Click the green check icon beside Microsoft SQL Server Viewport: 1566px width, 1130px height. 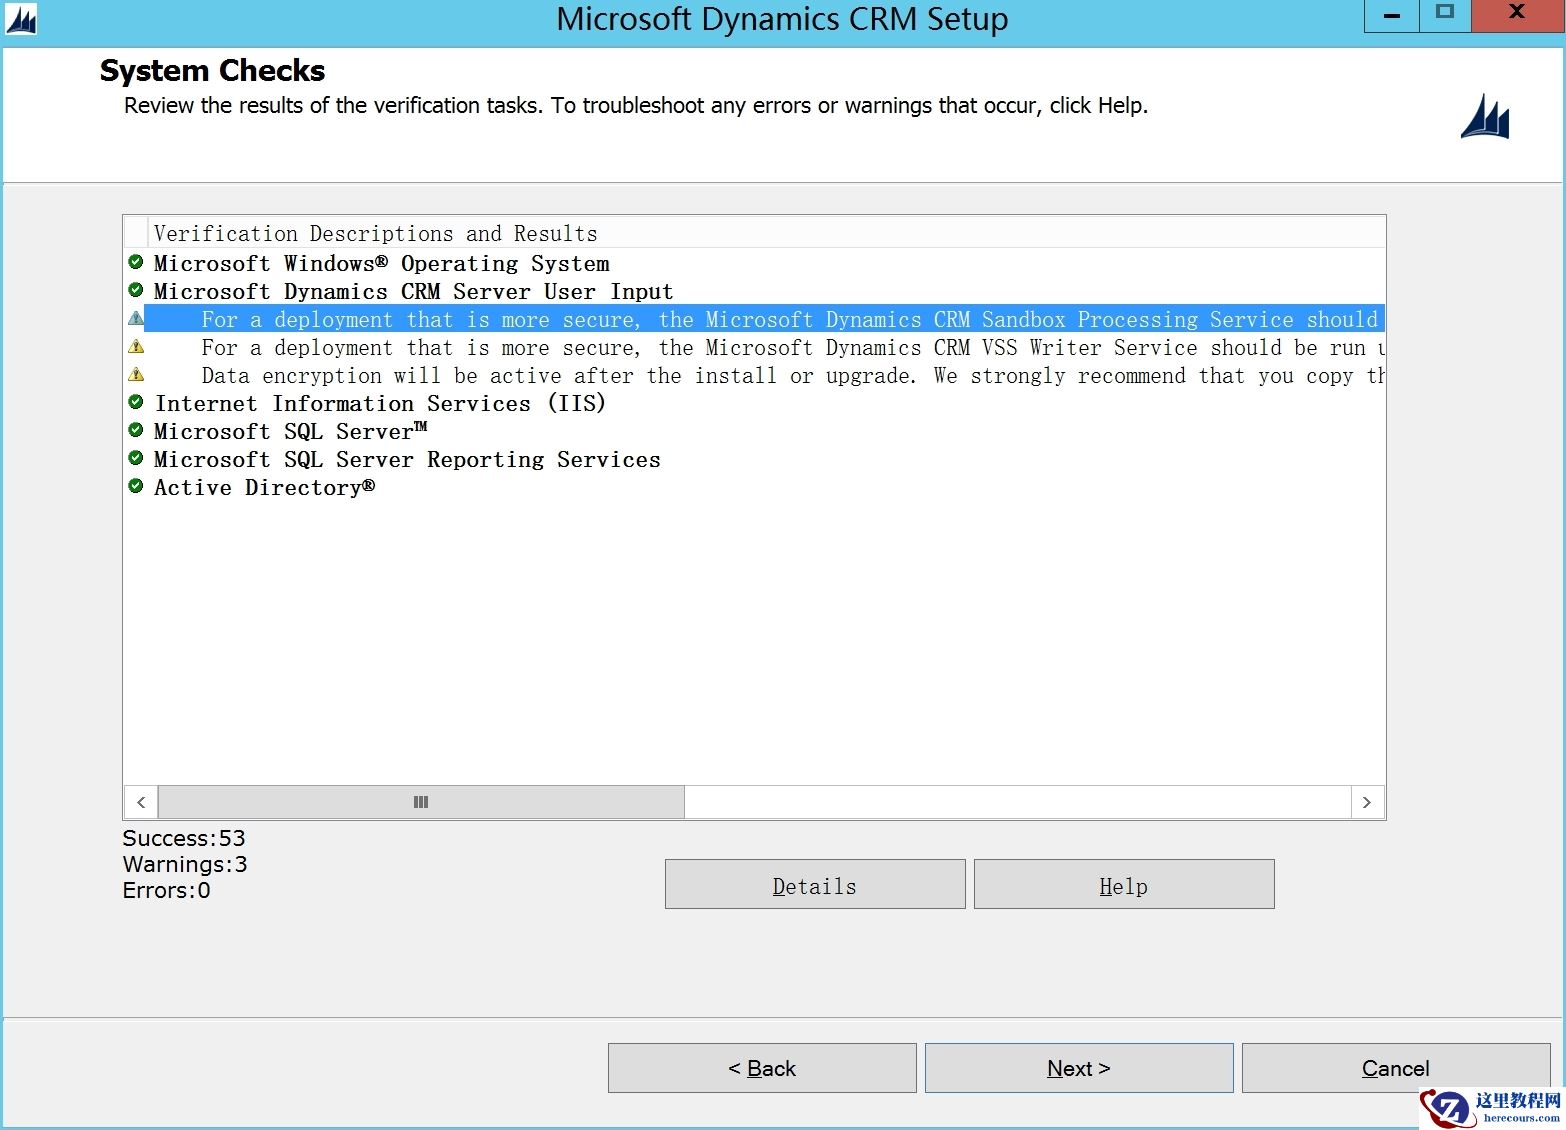(x=136, y=430)
